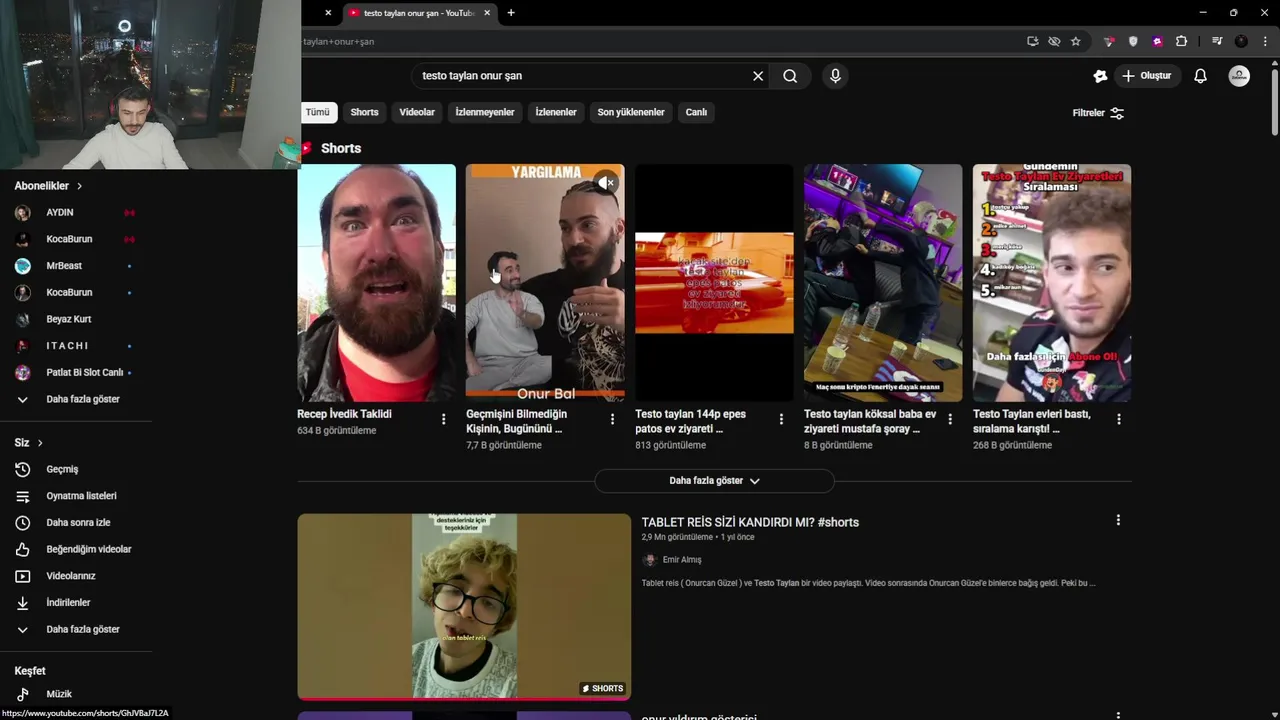Bookmark this page with the star icon

[1076, 41]
